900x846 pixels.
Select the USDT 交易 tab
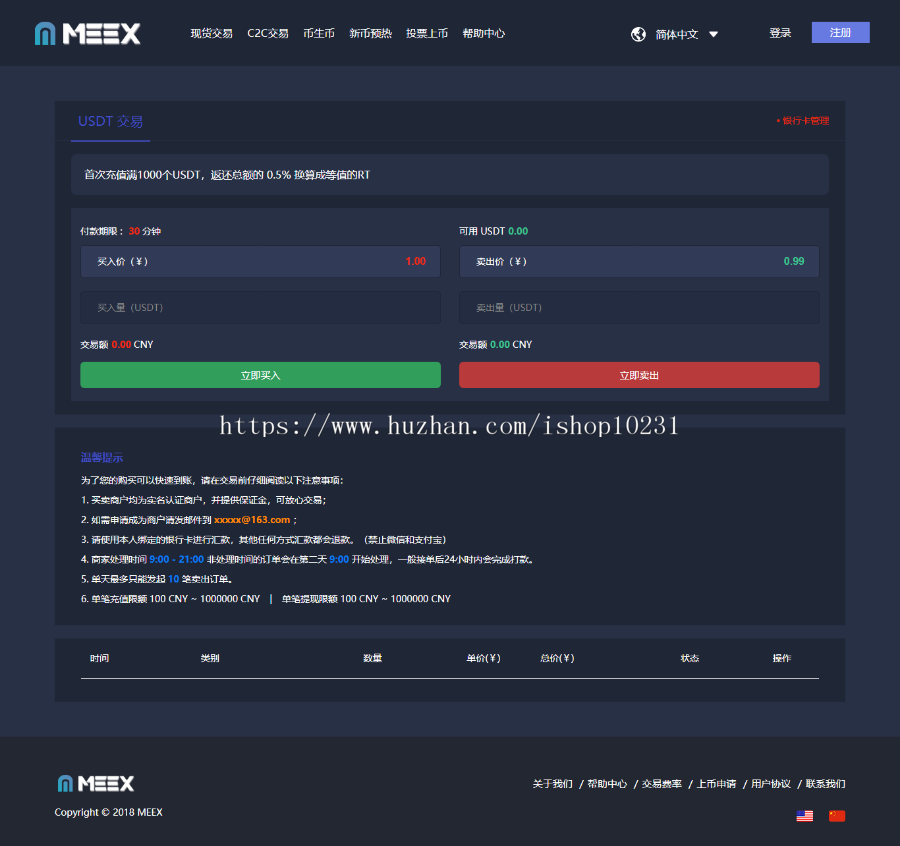[110, 122]
